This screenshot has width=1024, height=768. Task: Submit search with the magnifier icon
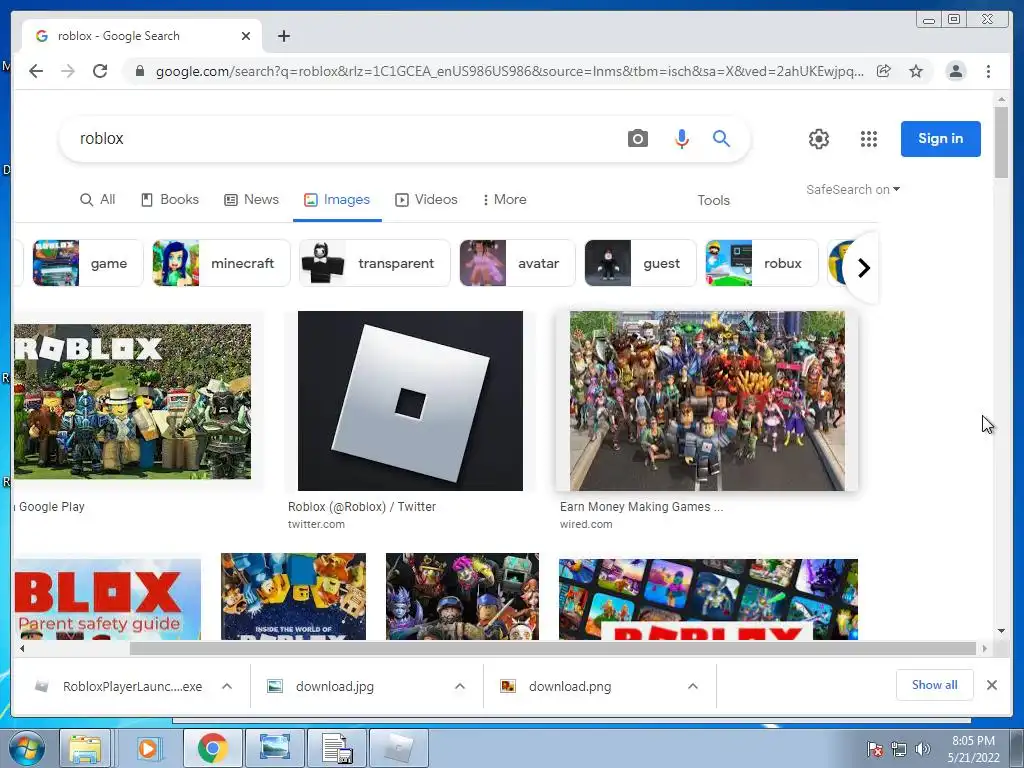[721, 138]
